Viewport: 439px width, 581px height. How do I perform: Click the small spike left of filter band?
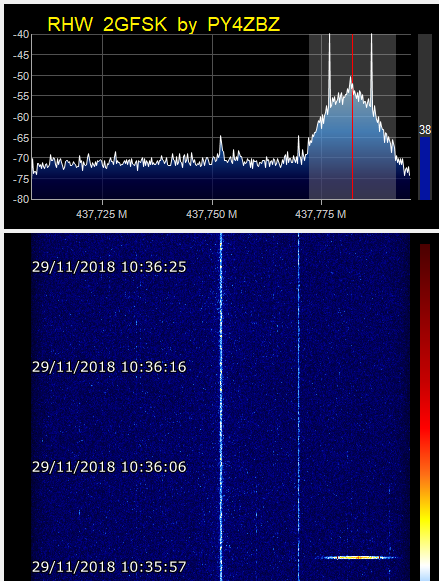click(x=299, y=148)
